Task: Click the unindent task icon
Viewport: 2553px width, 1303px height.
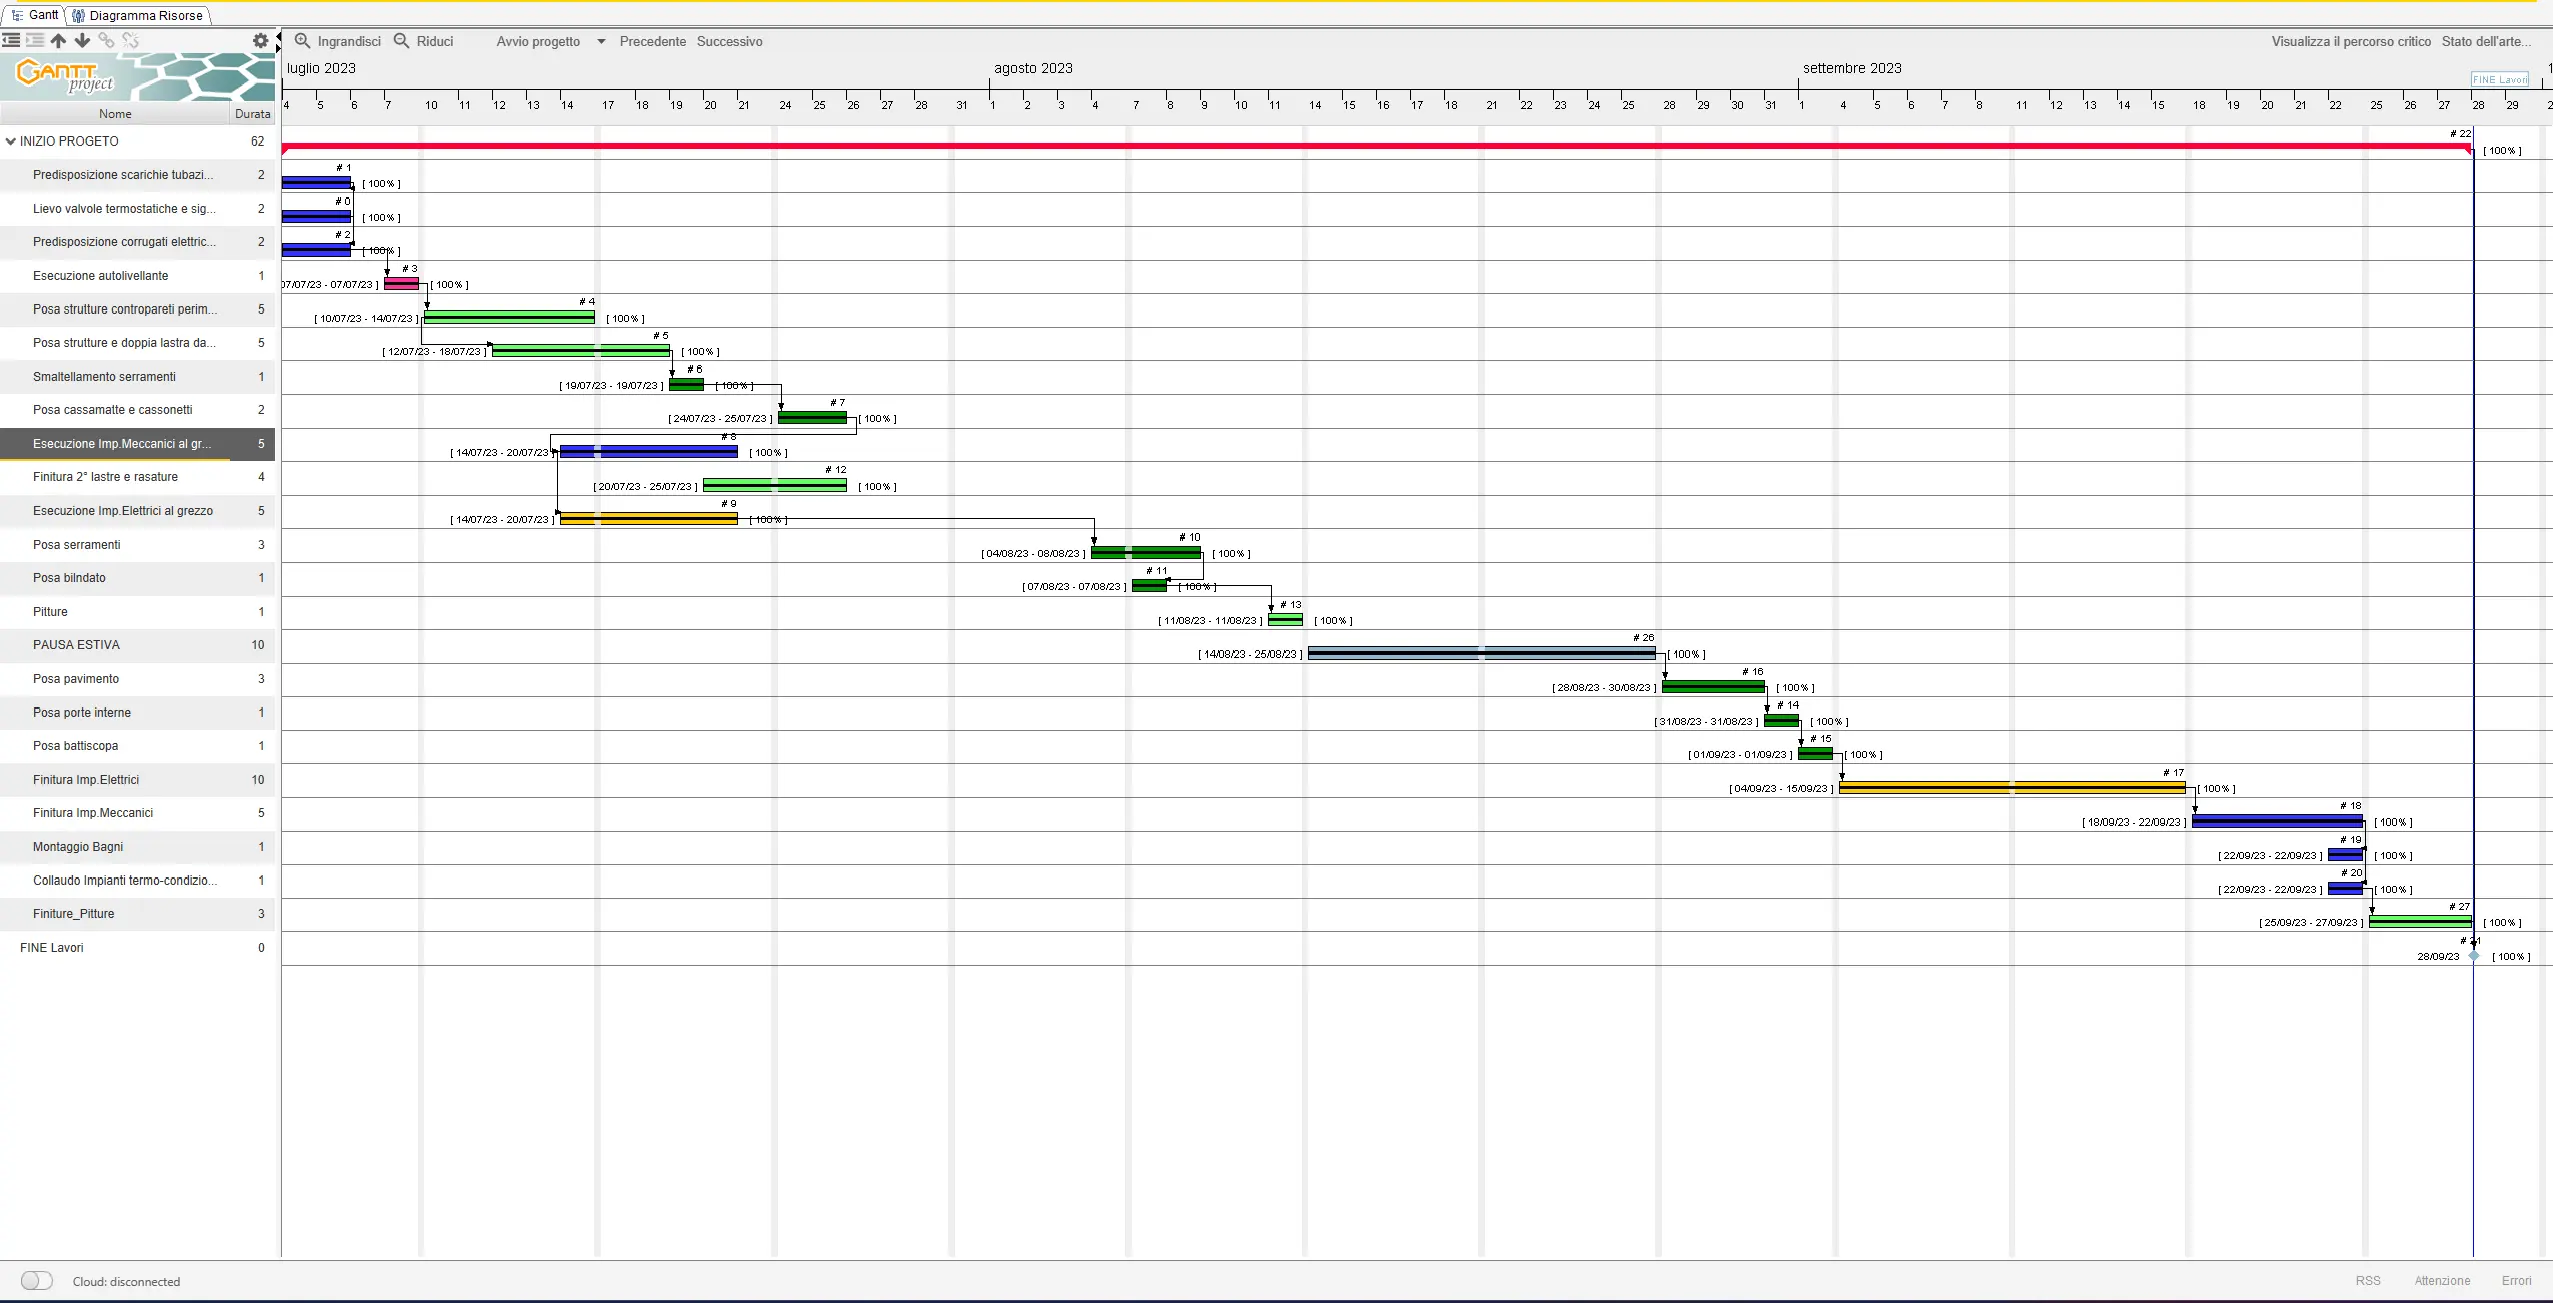Action: [11, 41]
